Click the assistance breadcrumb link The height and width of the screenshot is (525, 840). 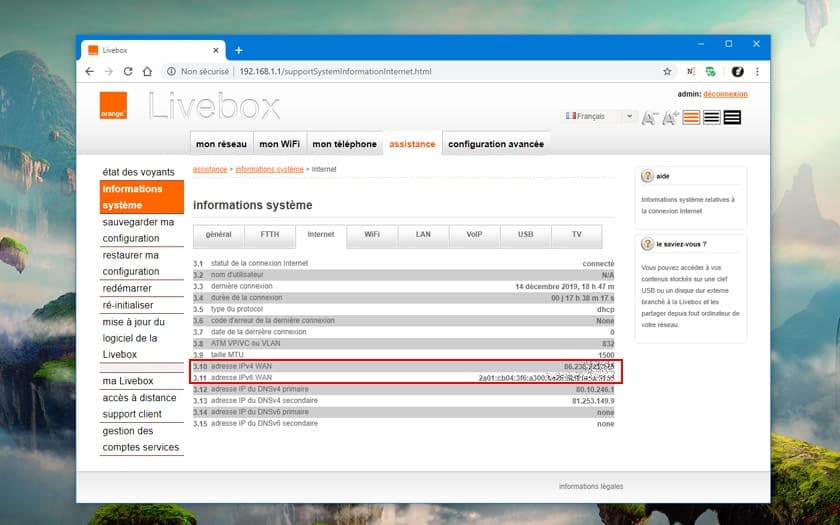pyautogui.click(x=210, y=169)
